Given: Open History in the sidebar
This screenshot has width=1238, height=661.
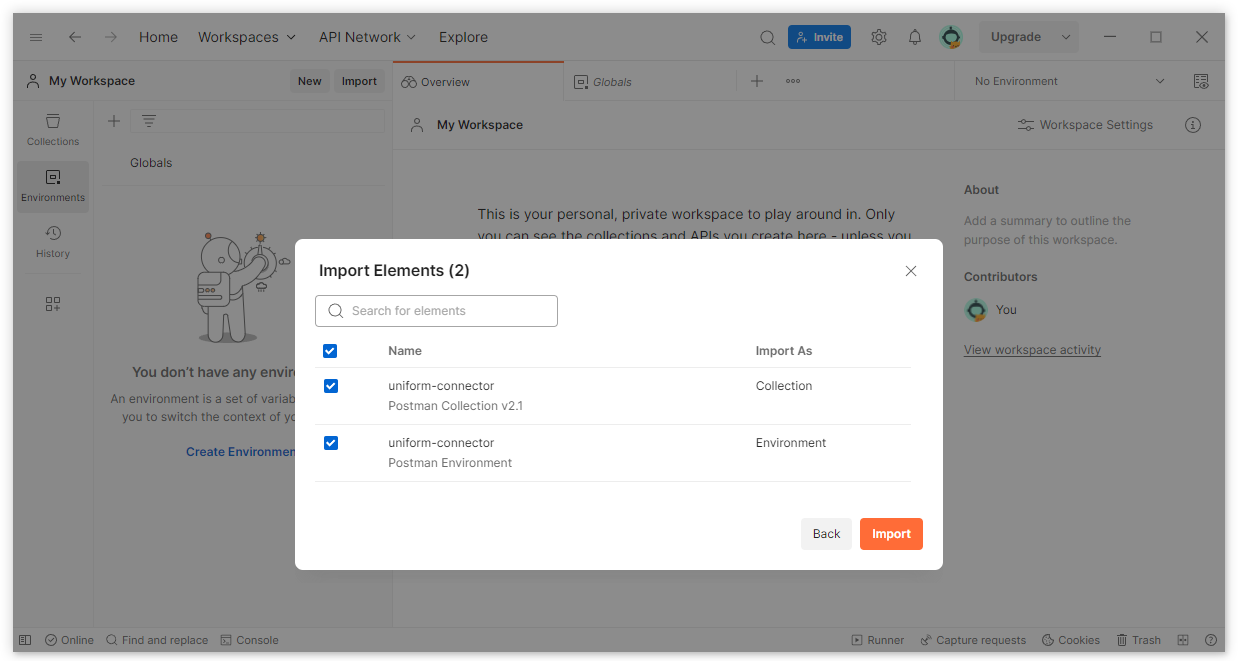Looking at the screenshot, I should [53, 242].
